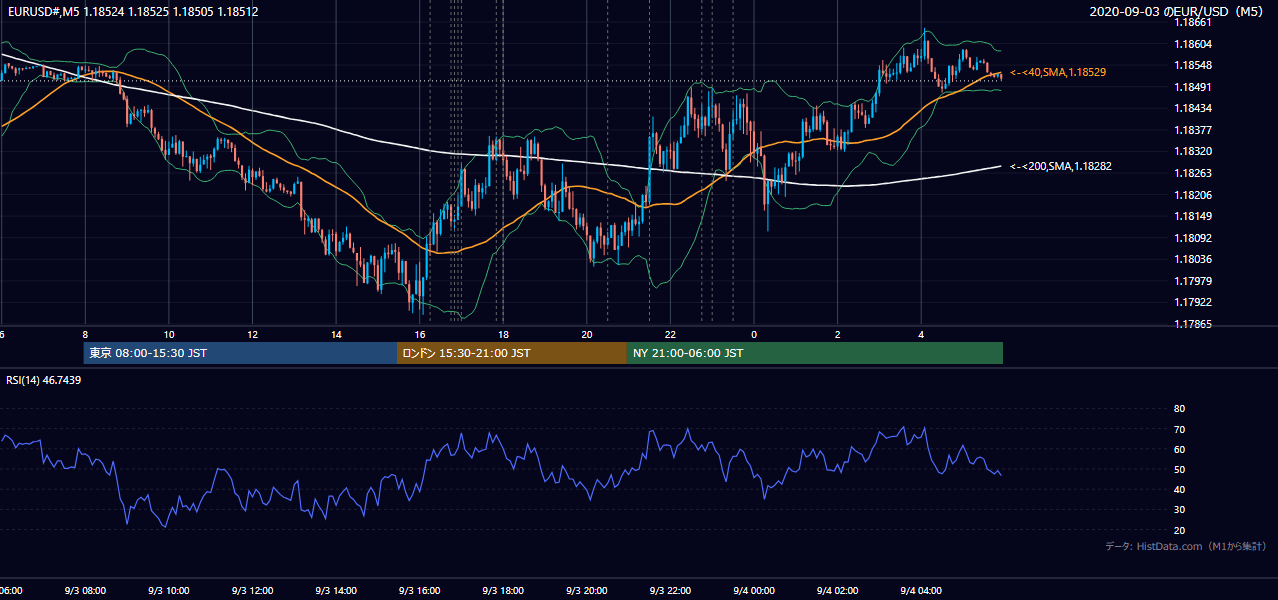Viewport: 1278px width, 600px height.
Task: Click the RSI scale value 30
Action: tap(1179, 510)
